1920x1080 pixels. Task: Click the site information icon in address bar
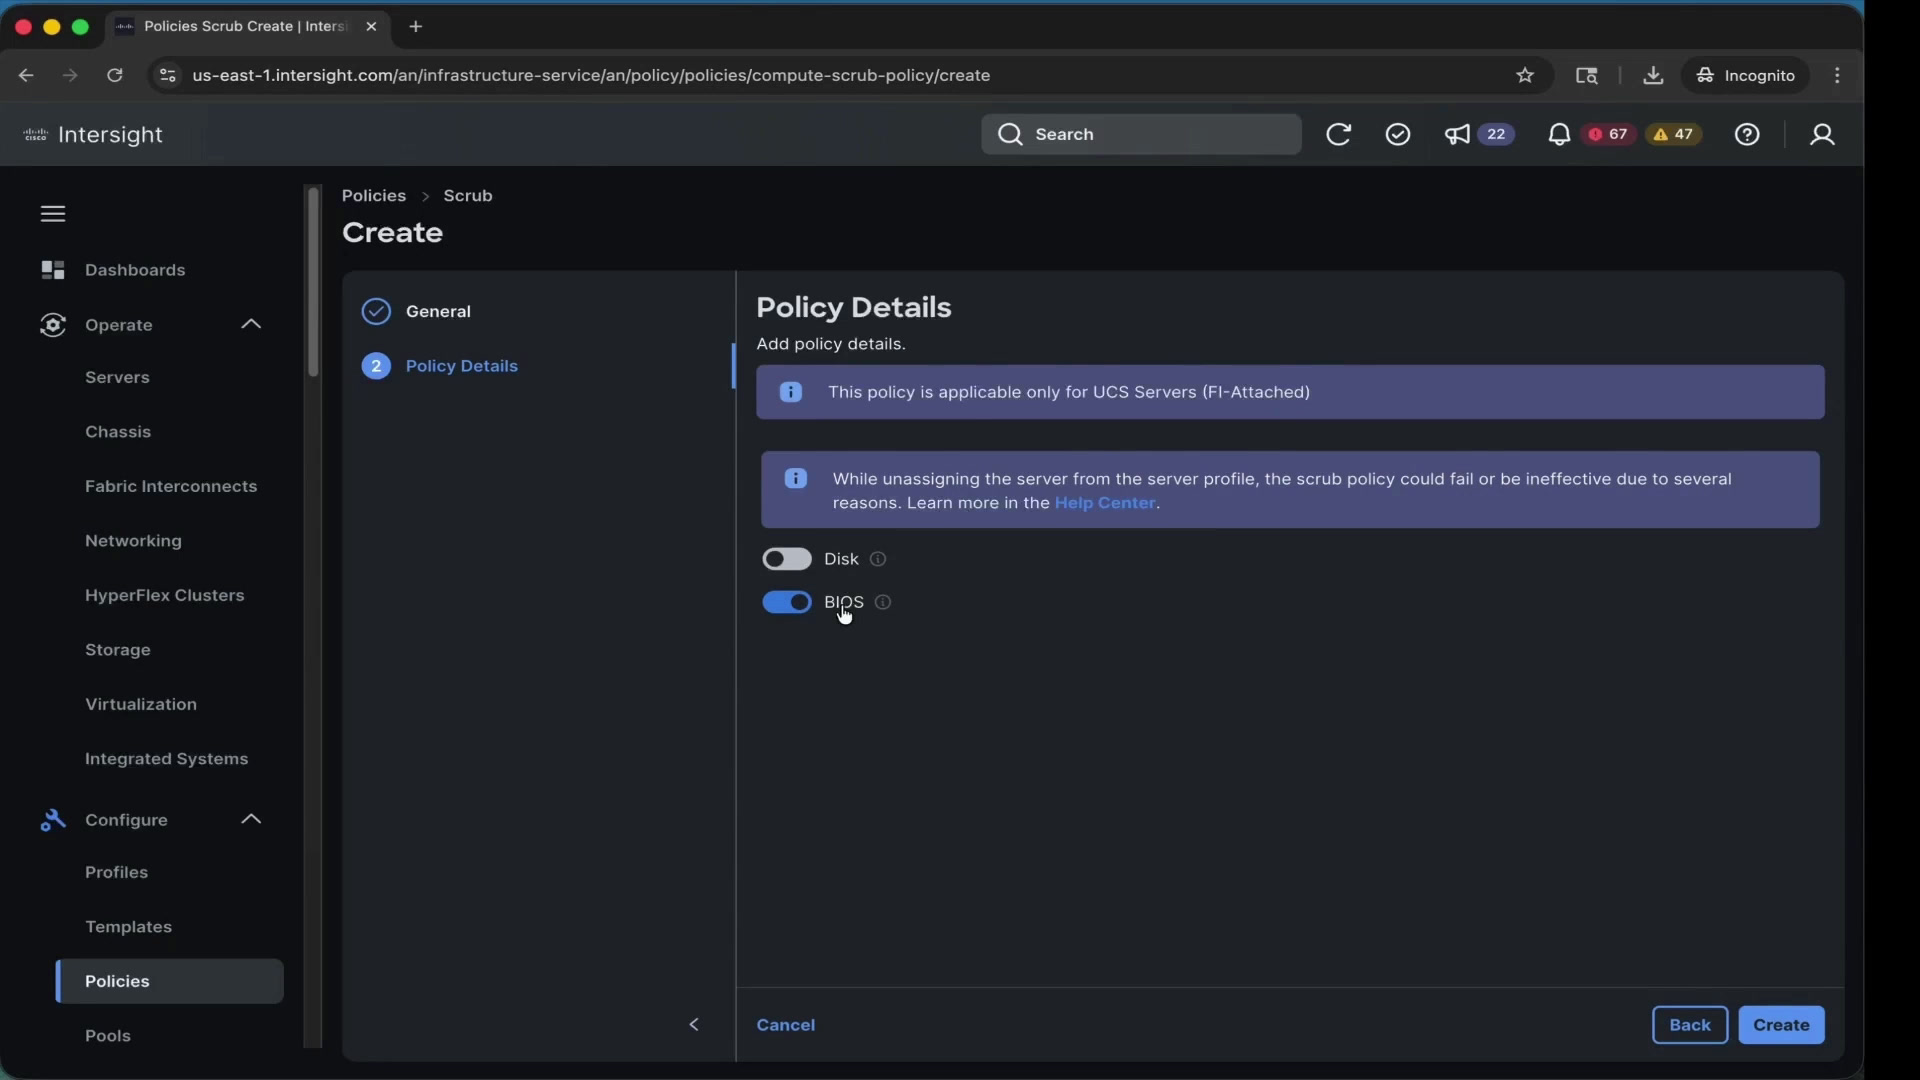168,76
